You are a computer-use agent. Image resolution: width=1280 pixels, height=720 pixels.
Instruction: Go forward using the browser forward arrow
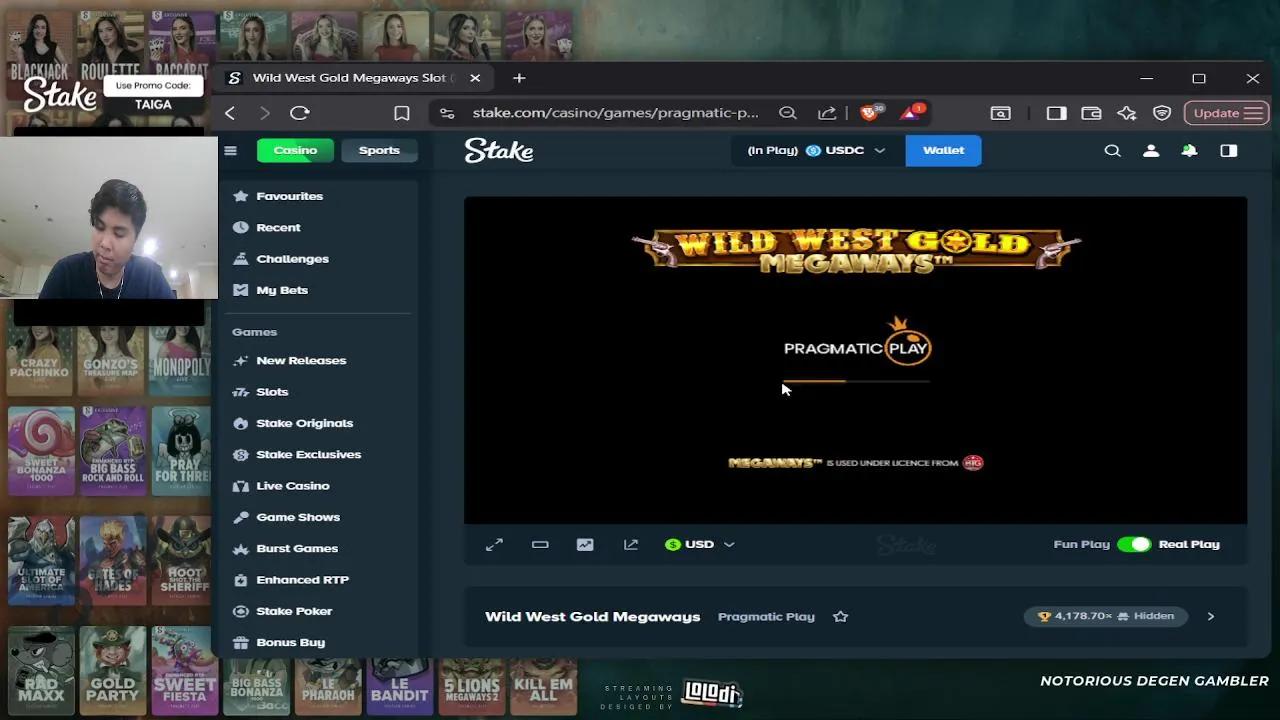coord(265,113)
